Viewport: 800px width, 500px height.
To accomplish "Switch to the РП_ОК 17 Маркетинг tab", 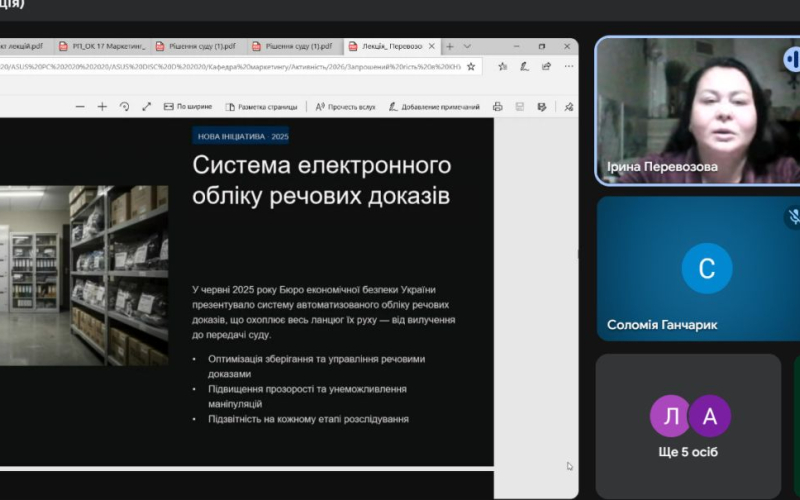I will 102,46.
